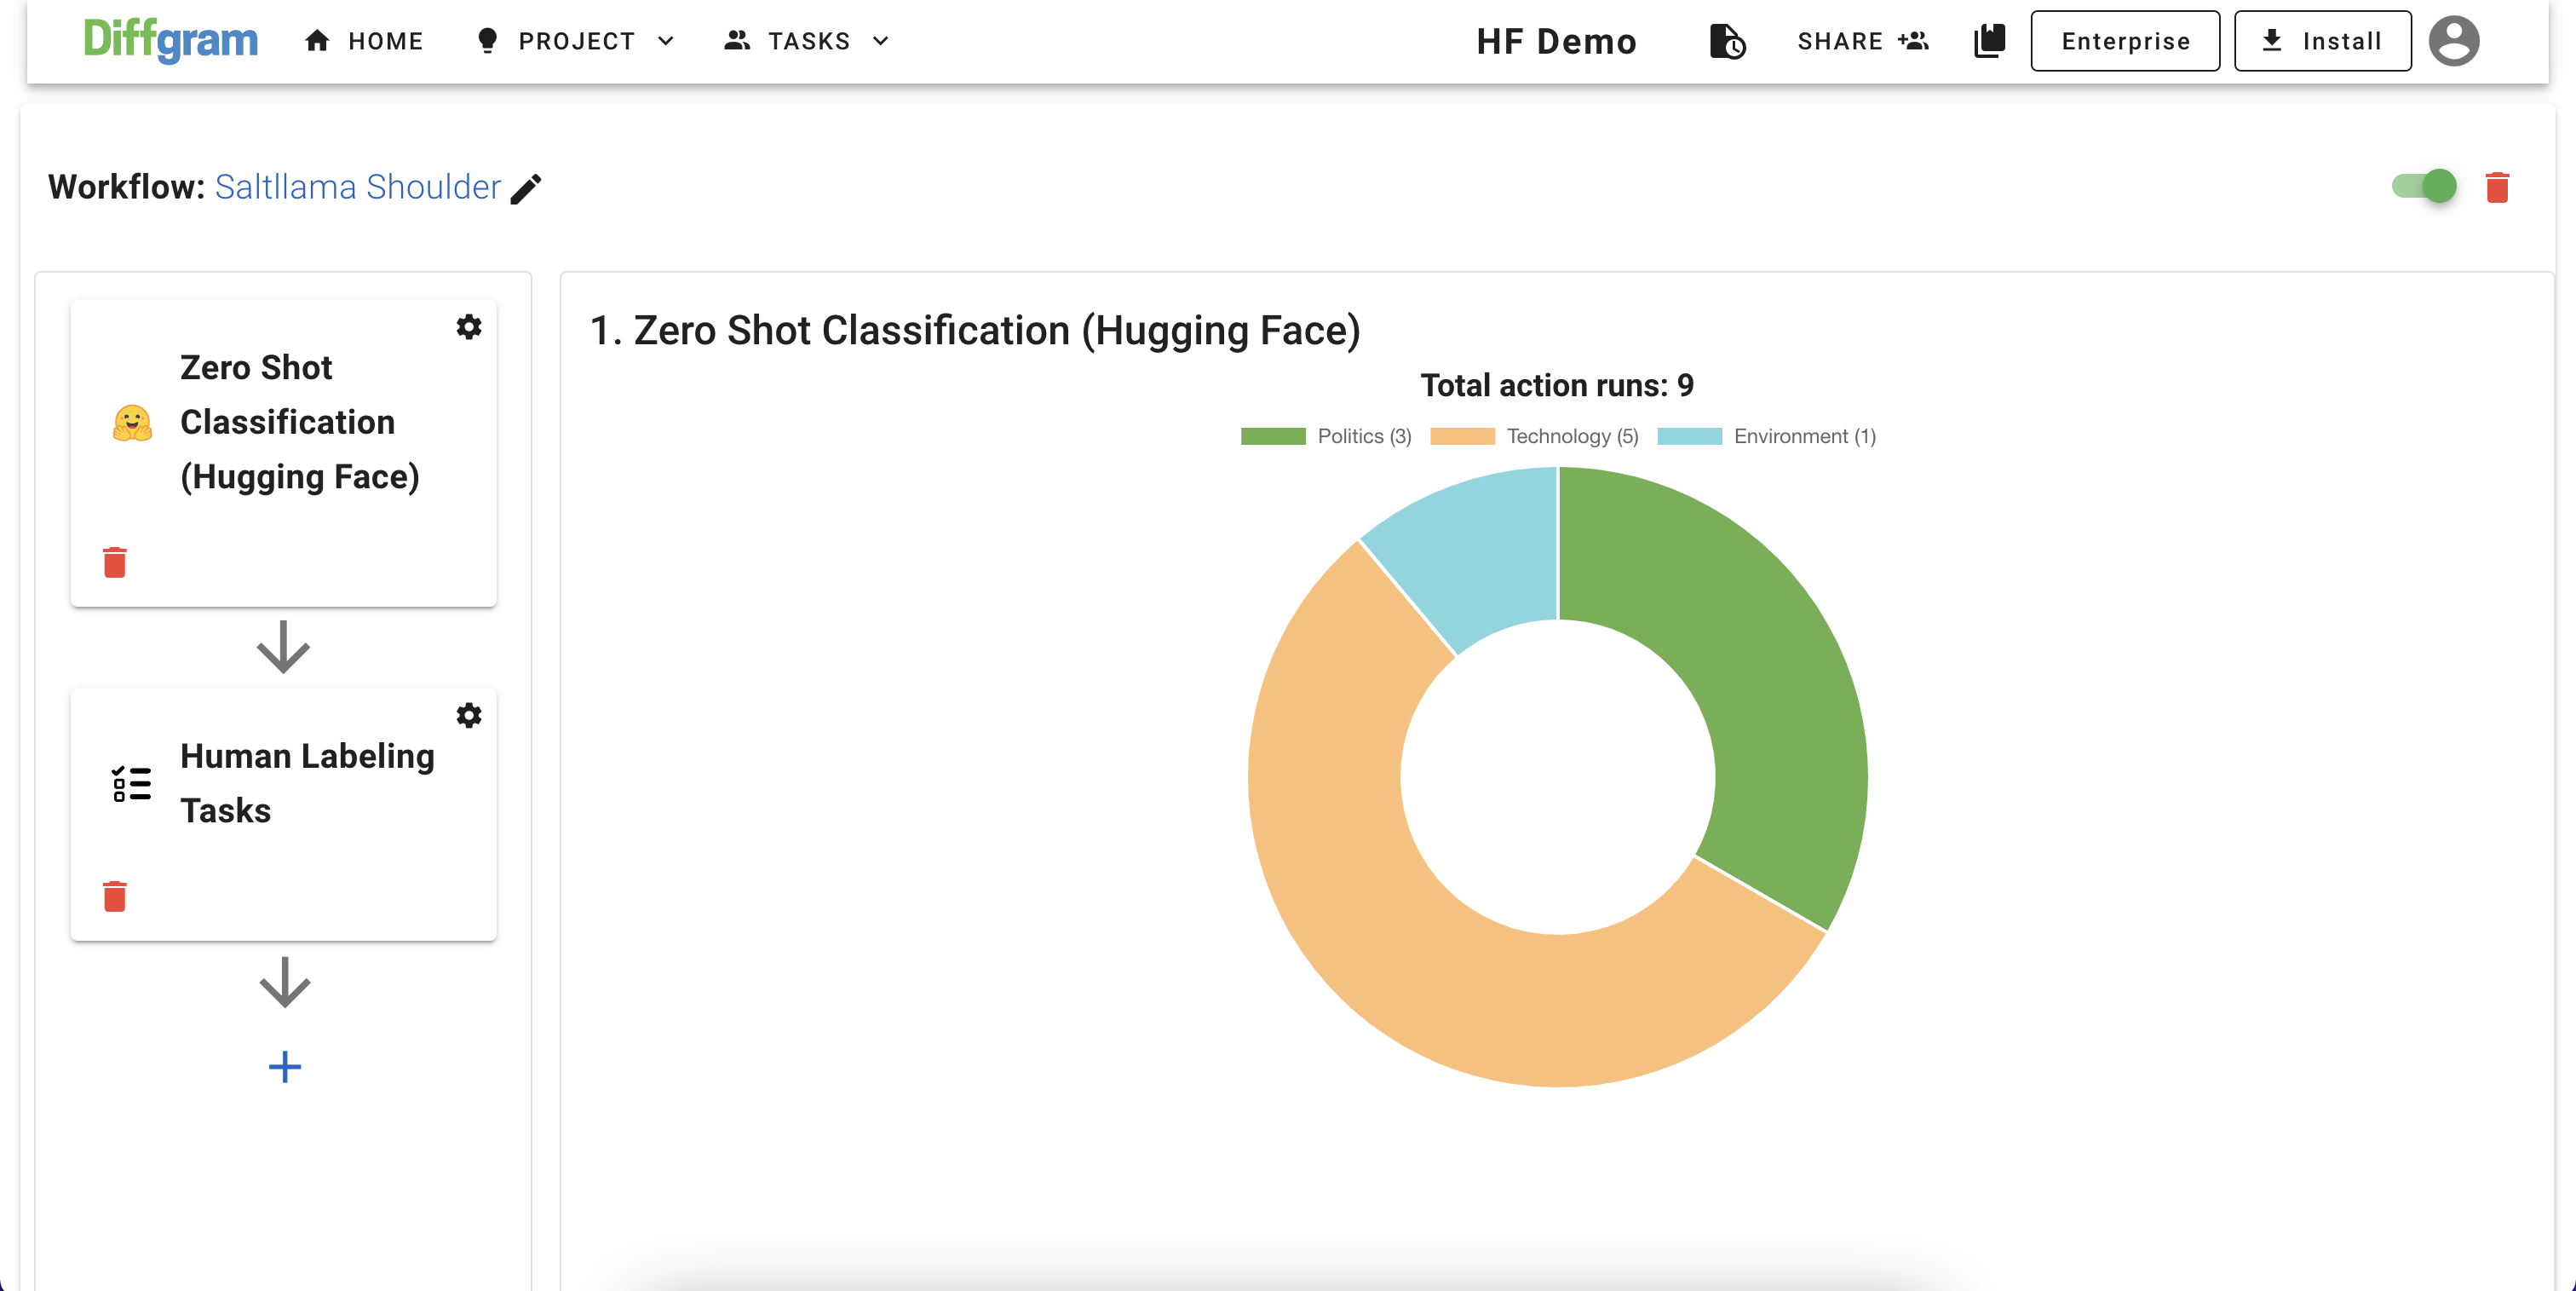Open settings gear on Zero Shot Classification card
The width and height of the screenshot is (2576, 1291).
[469, 327]
